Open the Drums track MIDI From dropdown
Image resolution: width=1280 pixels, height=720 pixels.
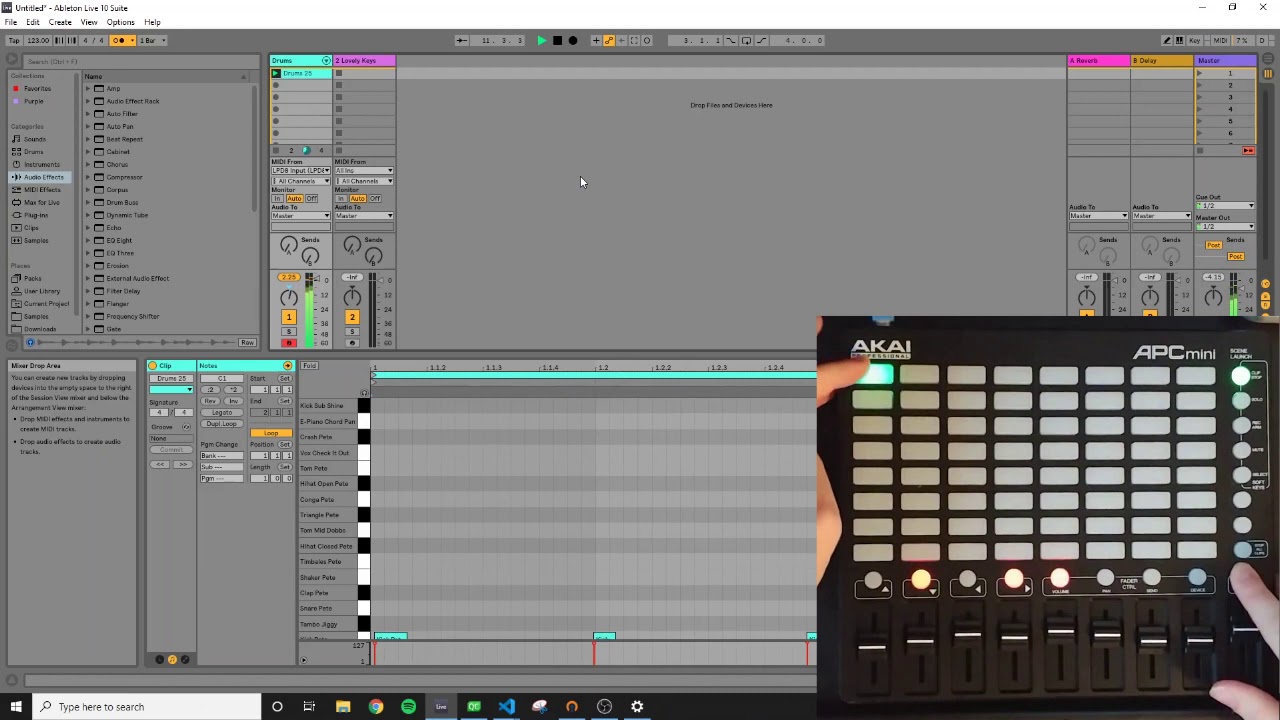click(x=301, y=171)
